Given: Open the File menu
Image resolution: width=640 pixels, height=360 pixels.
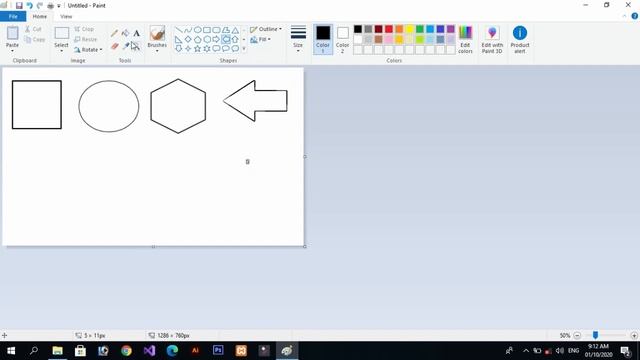Looking at the screenshot, I should 13,16.
